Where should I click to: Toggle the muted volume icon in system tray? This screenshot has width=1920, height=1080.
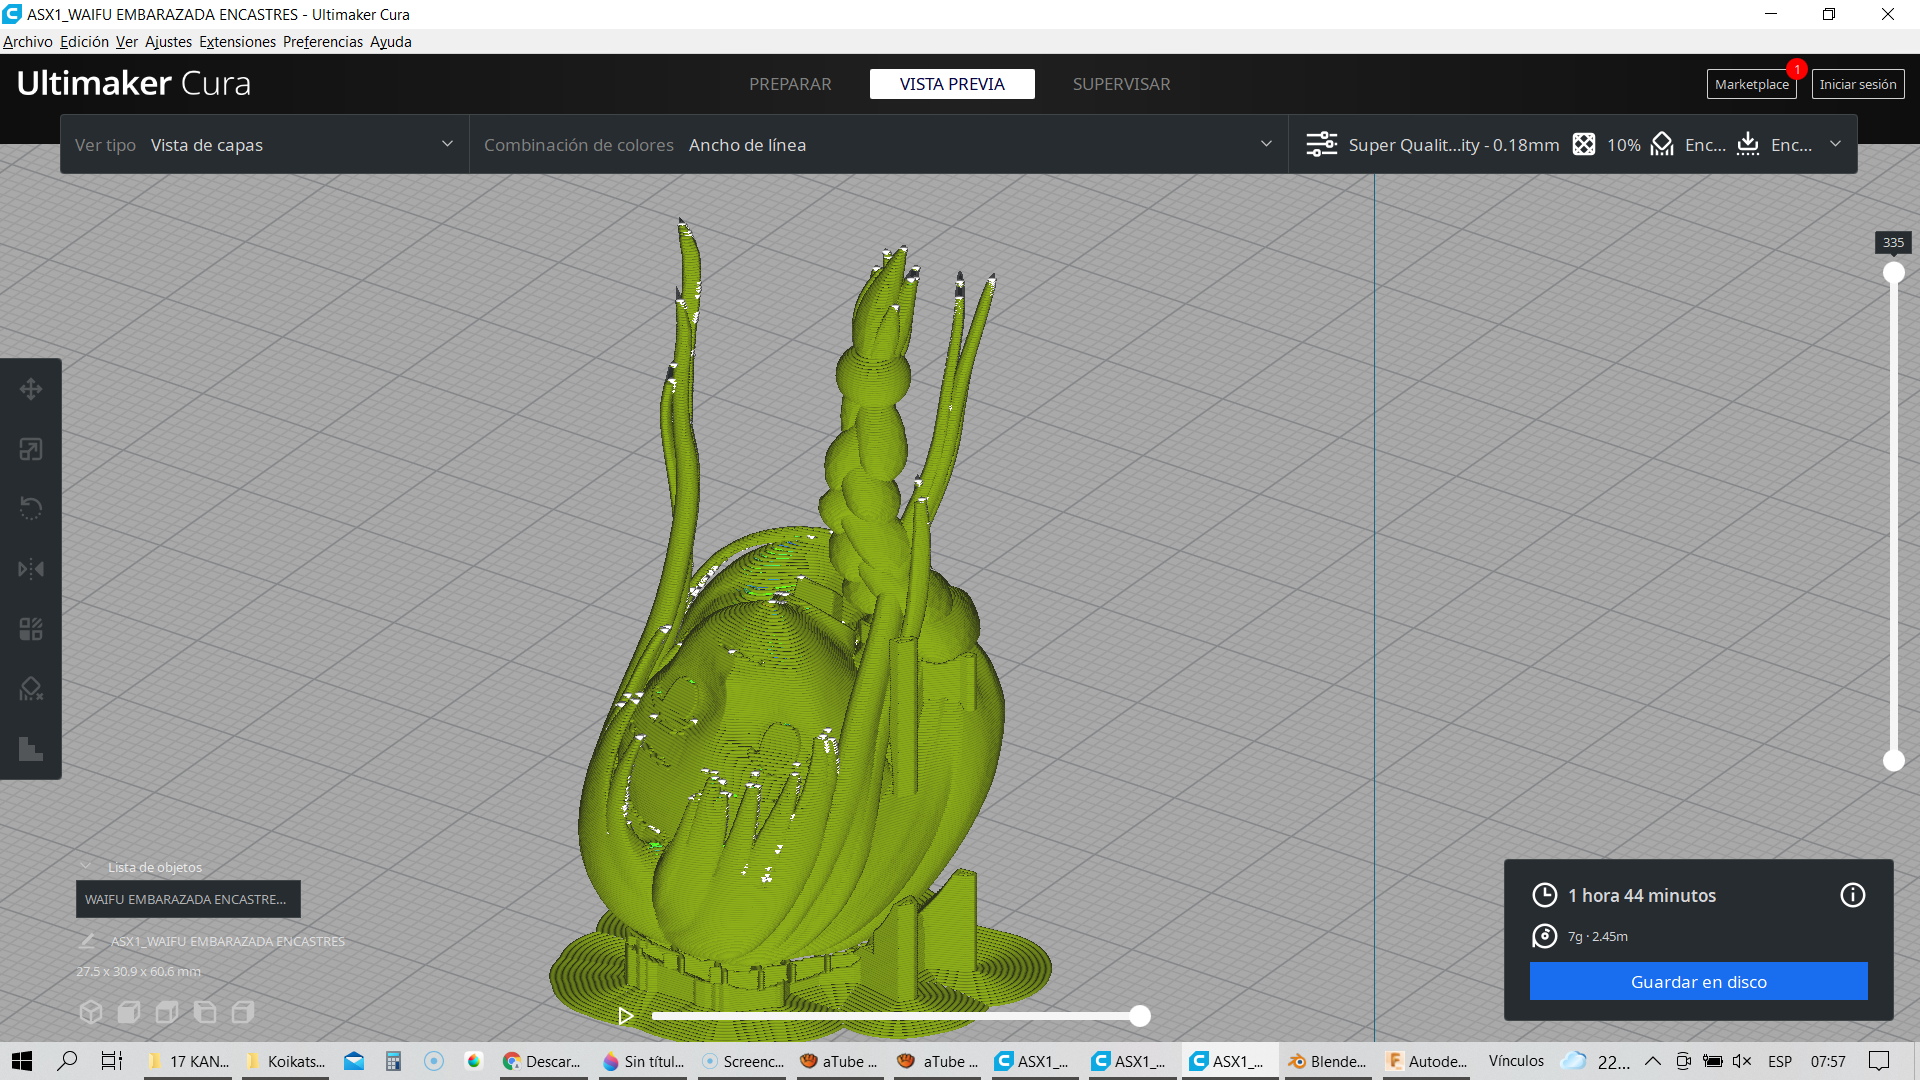[x=1742, y=1061]
